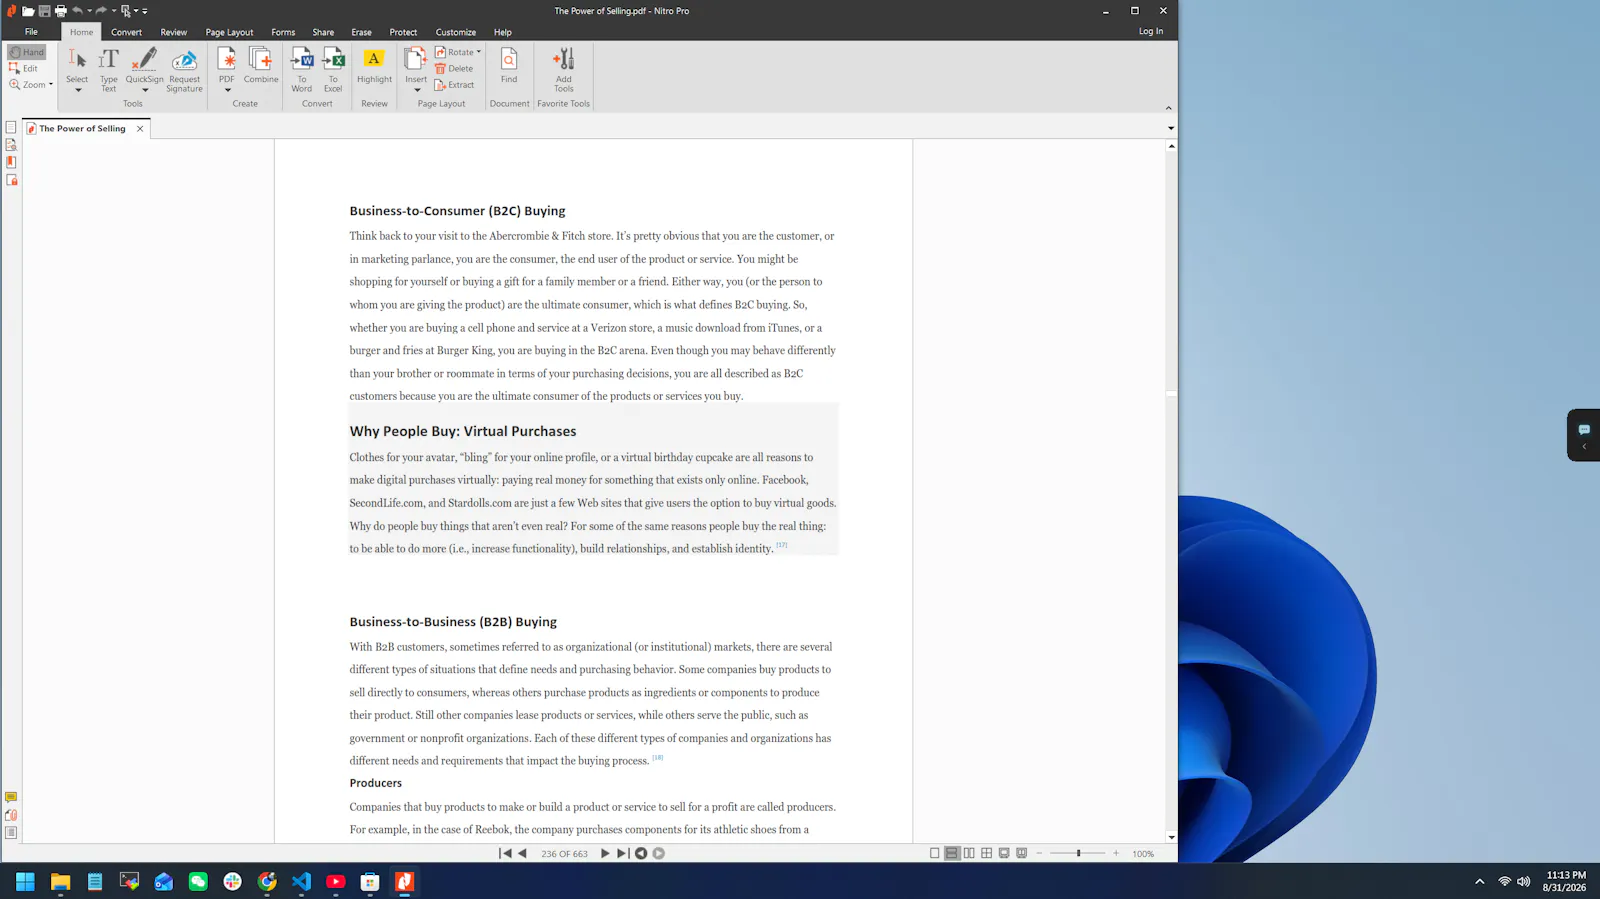Viewport: 1600px width, 899px height.
Task: Open the Erase ribbon tab
Action: 361,32
